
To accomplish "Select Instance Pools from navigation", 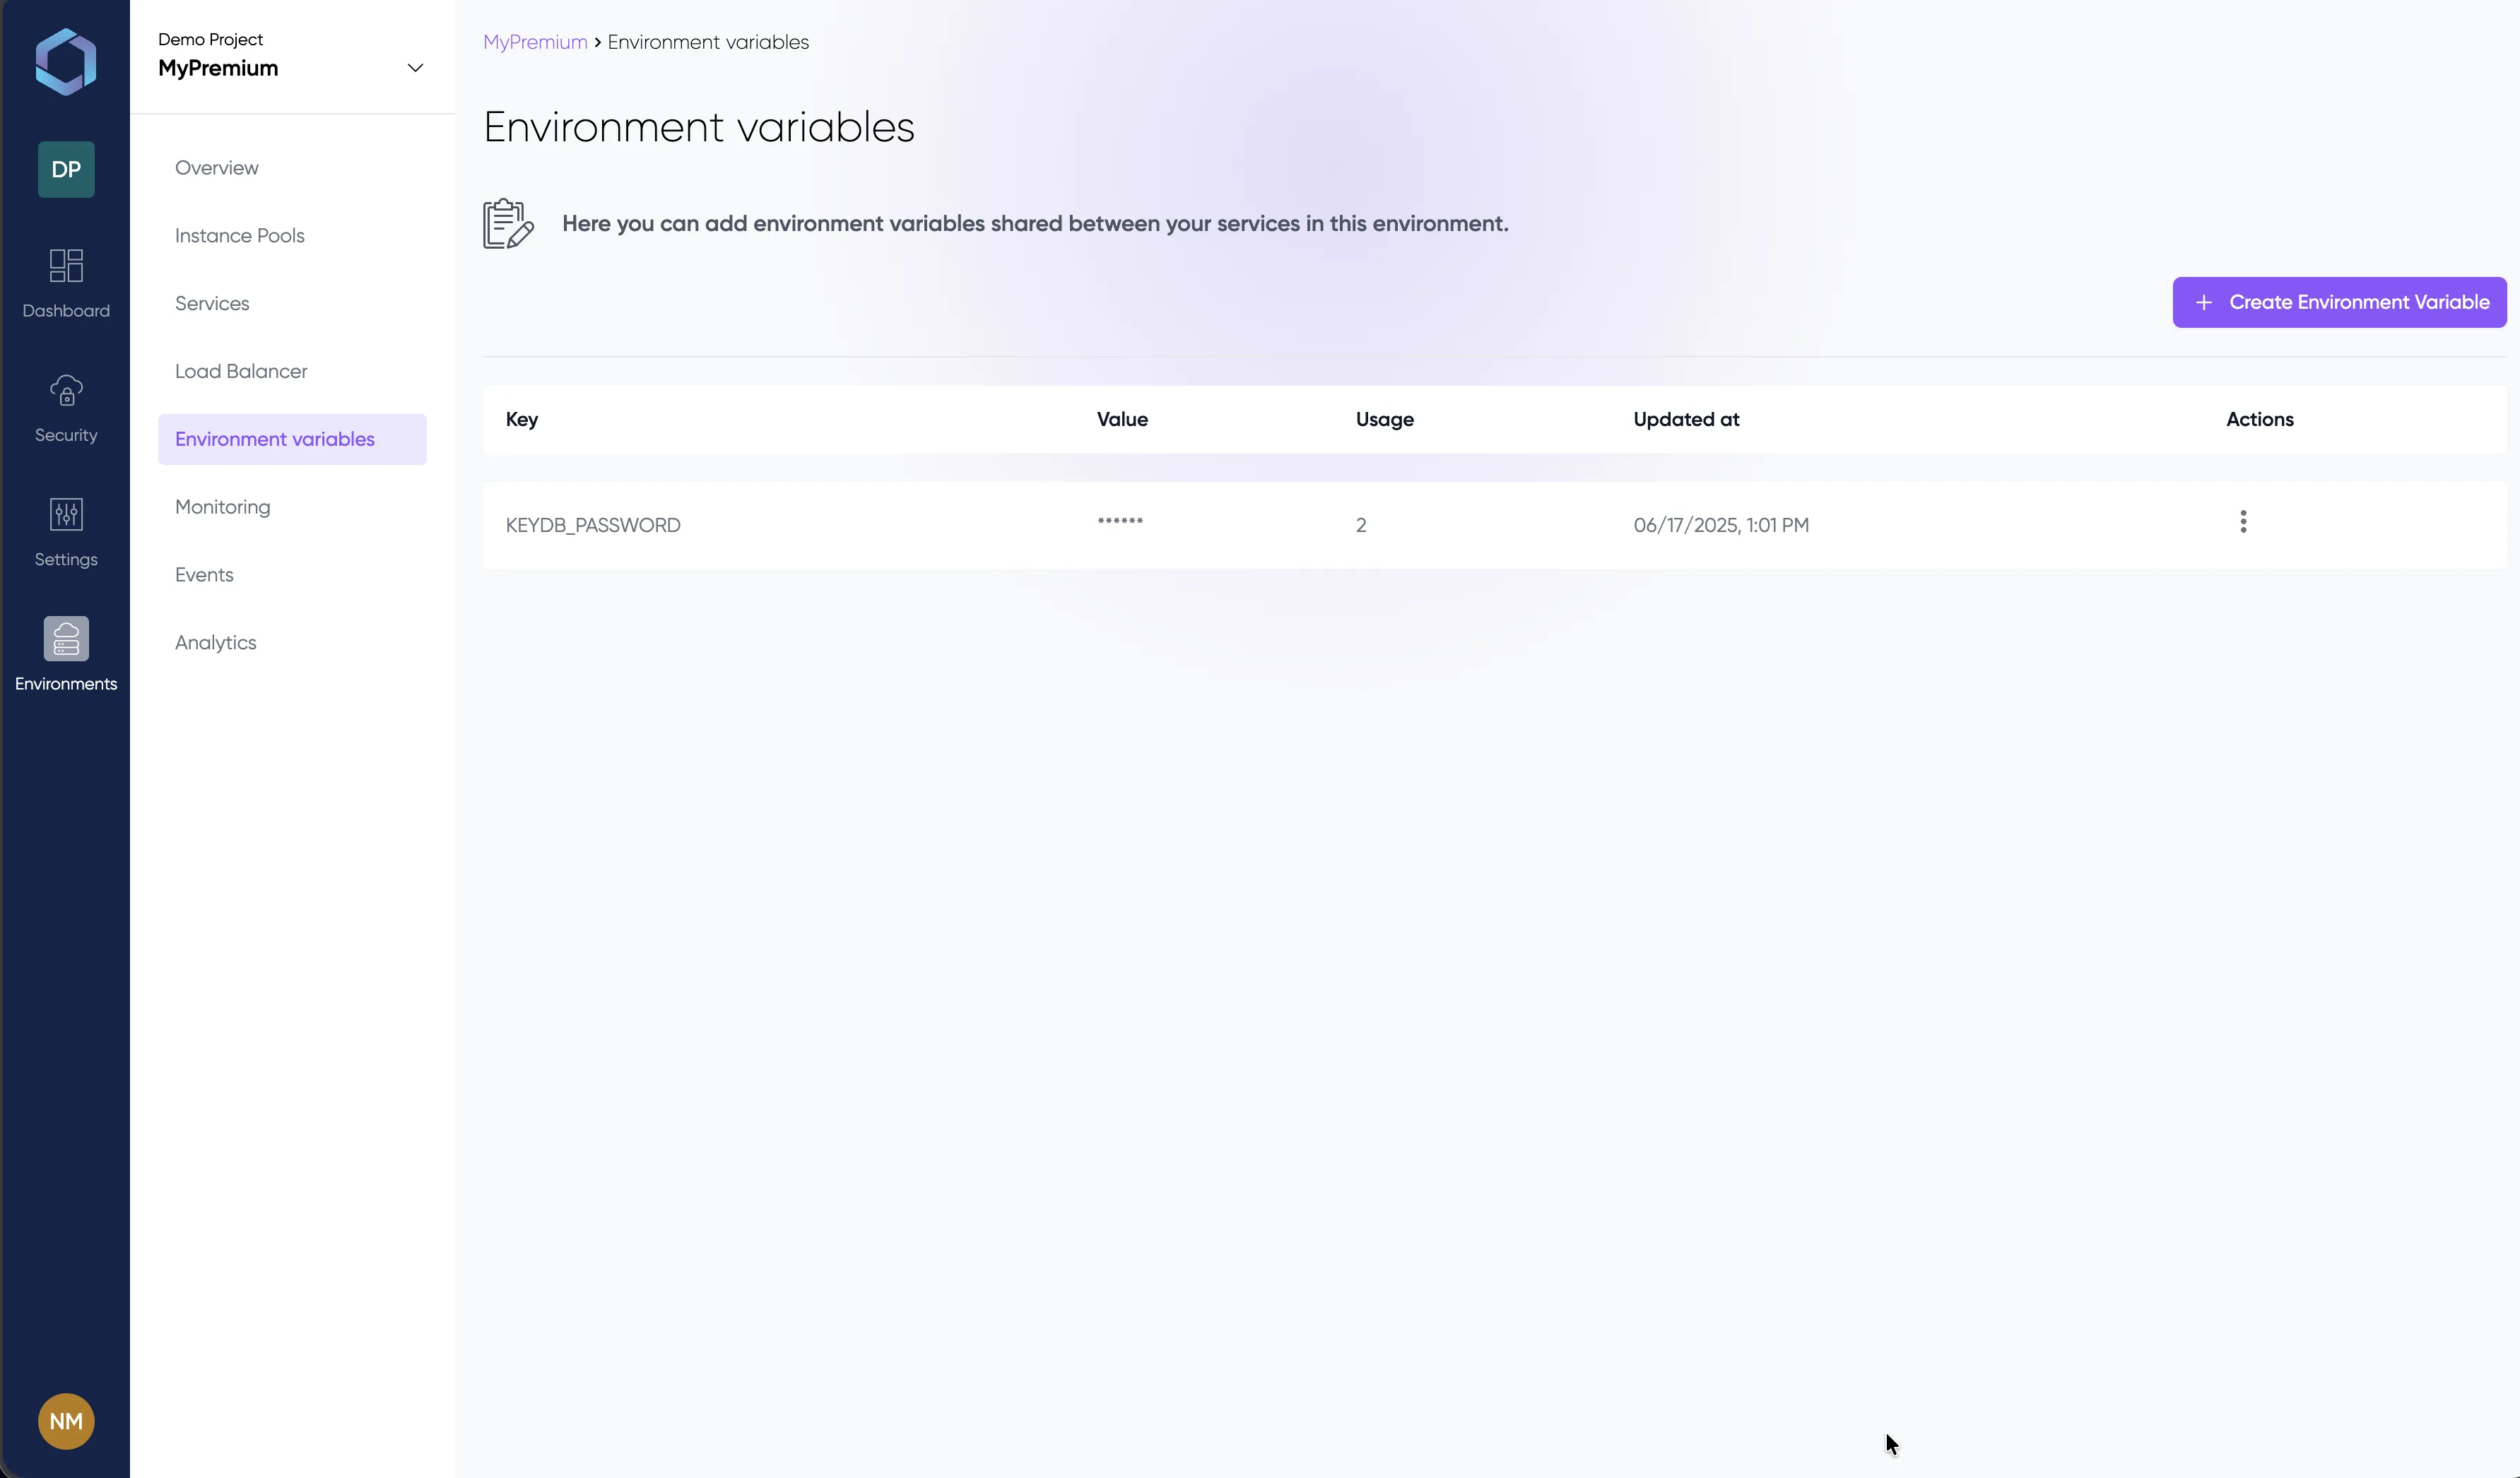I will pos(239,235).
